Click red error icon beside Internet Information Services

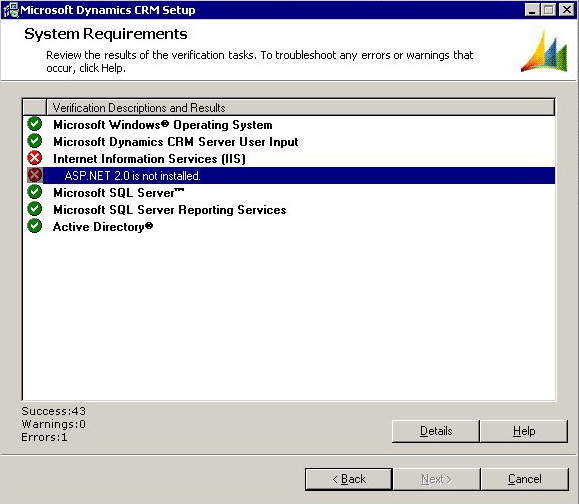(x=35, y=158)
